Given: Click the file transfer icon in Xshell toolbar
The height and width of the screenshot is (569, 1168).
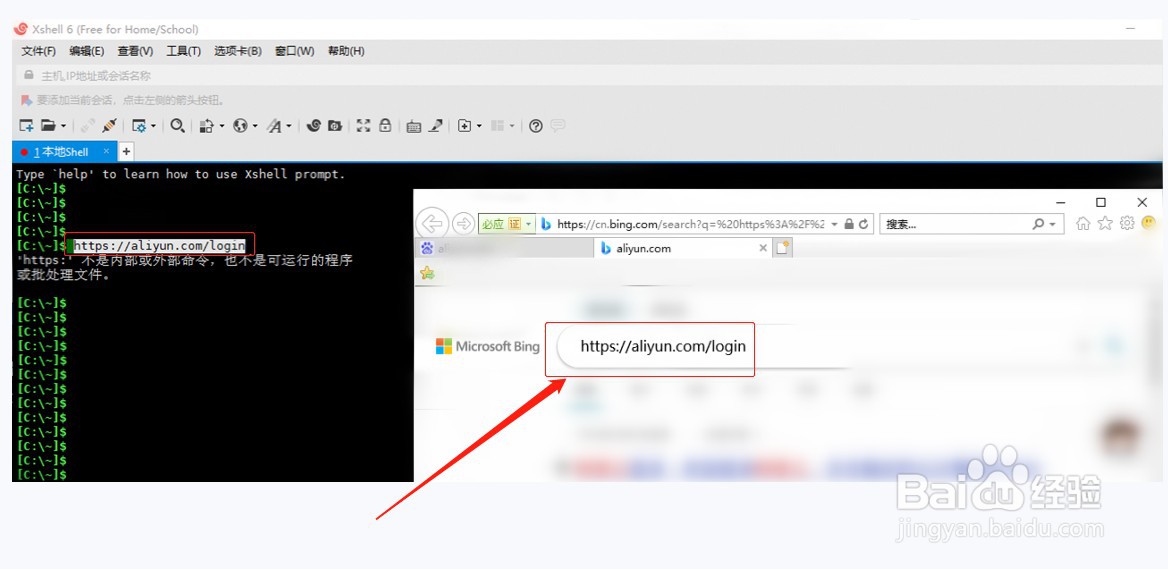Looking at the screenshot, I should (208, 126).
